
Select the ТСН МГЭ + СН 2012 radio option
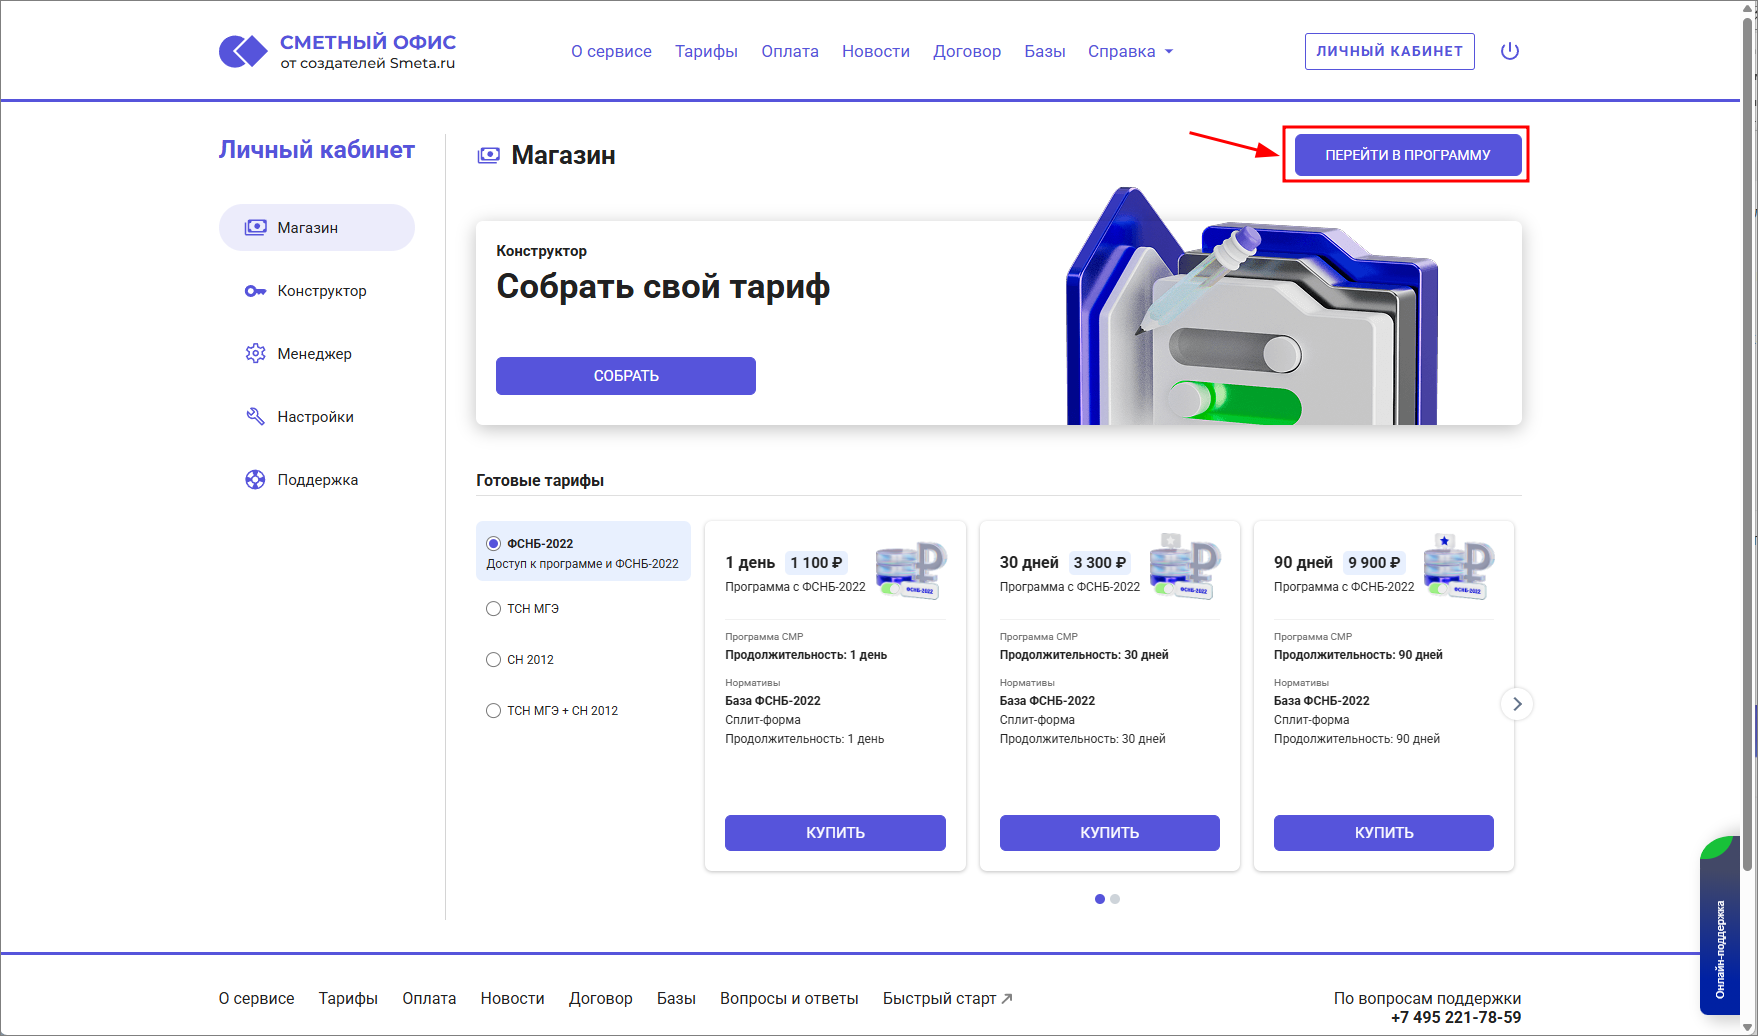pyautogui.click(x=493, y=711)
